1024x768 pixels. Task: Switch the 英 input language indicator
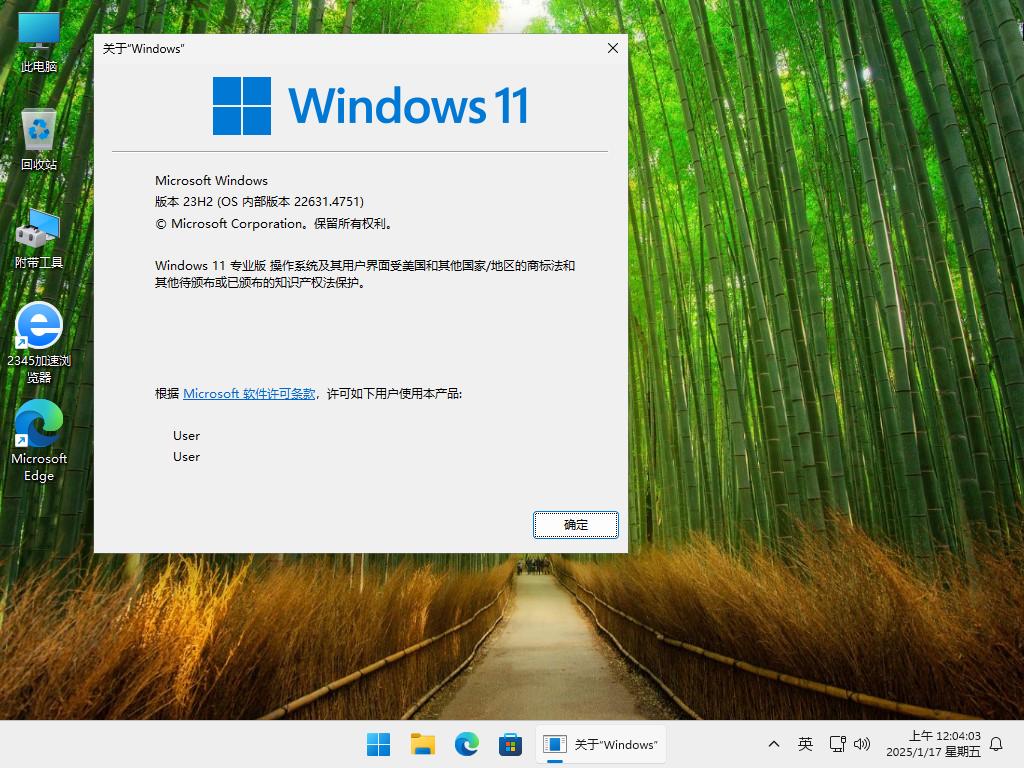(805, 744)
